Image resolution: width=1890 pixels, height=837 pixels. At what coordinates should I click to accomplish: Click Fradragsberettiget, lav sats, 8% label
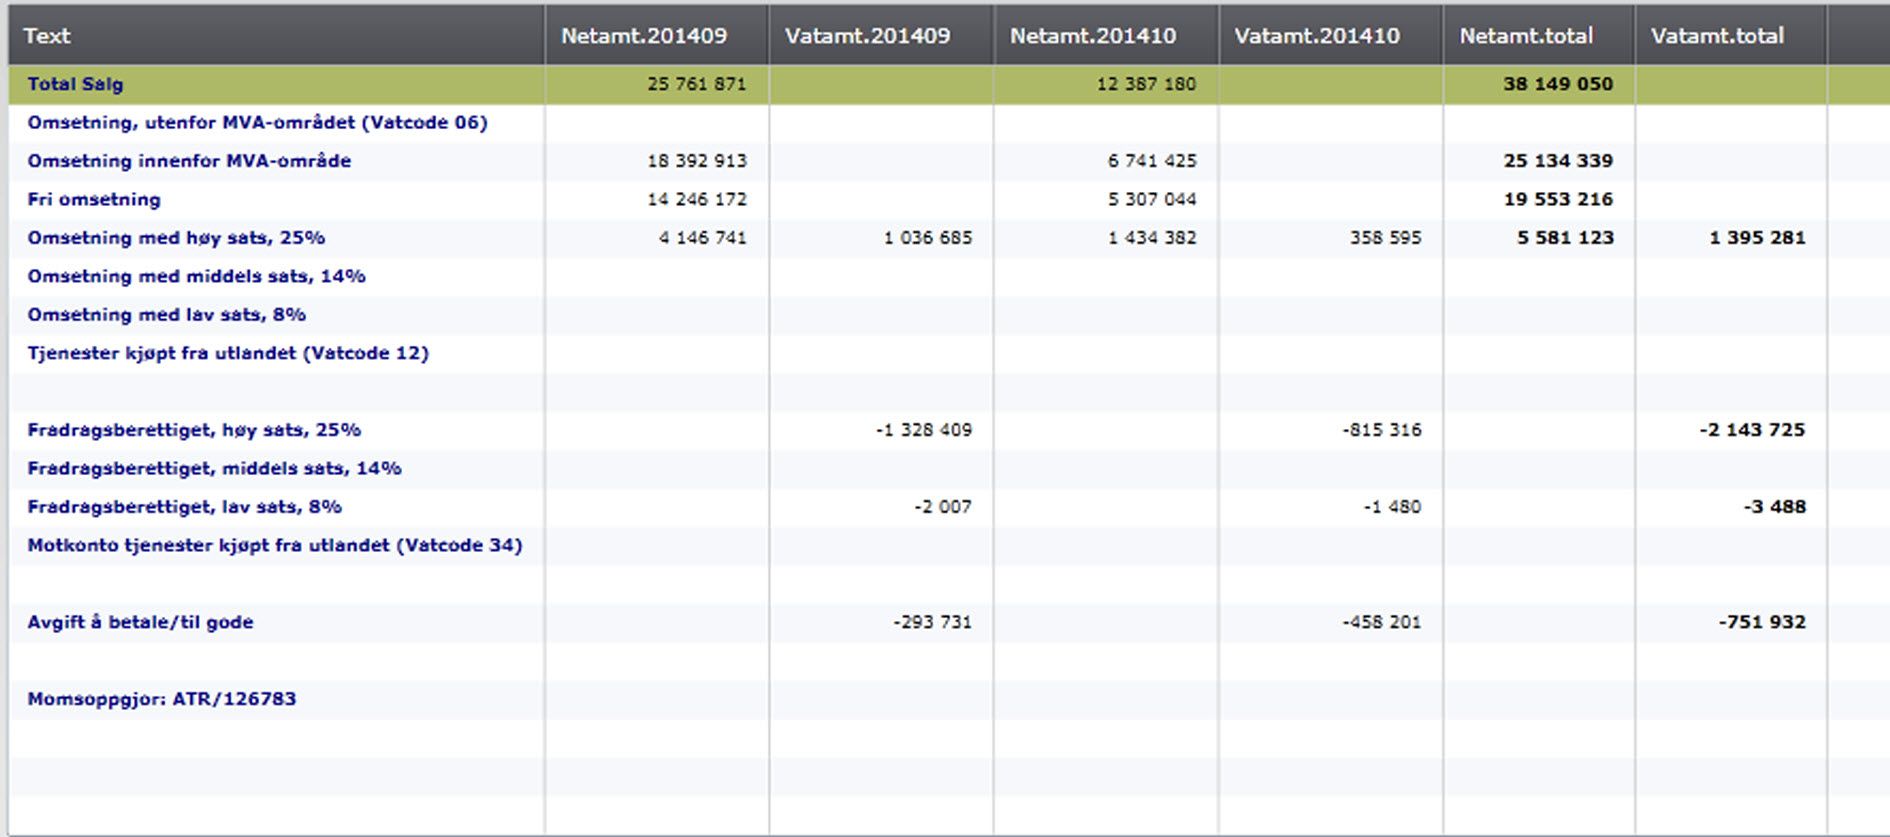pyautogui.click(x=184, y=507)
